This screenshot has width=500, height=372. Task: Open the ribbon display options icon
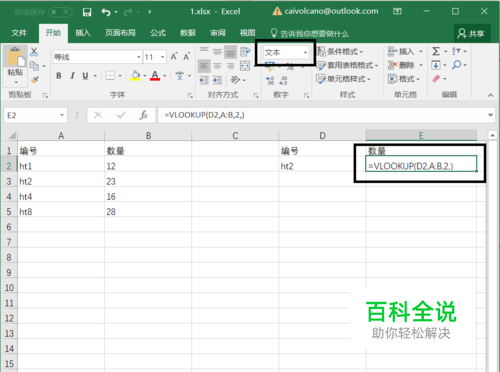click(397, 12)
